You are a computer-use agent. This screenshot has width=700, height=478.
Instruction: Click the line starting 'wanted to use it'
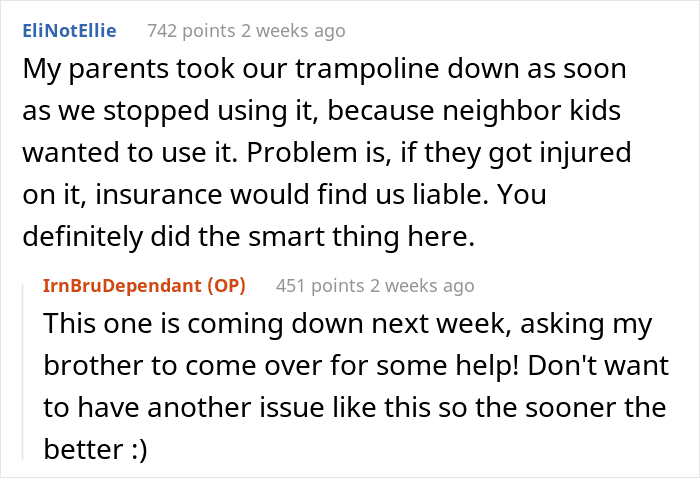[327, 153]
